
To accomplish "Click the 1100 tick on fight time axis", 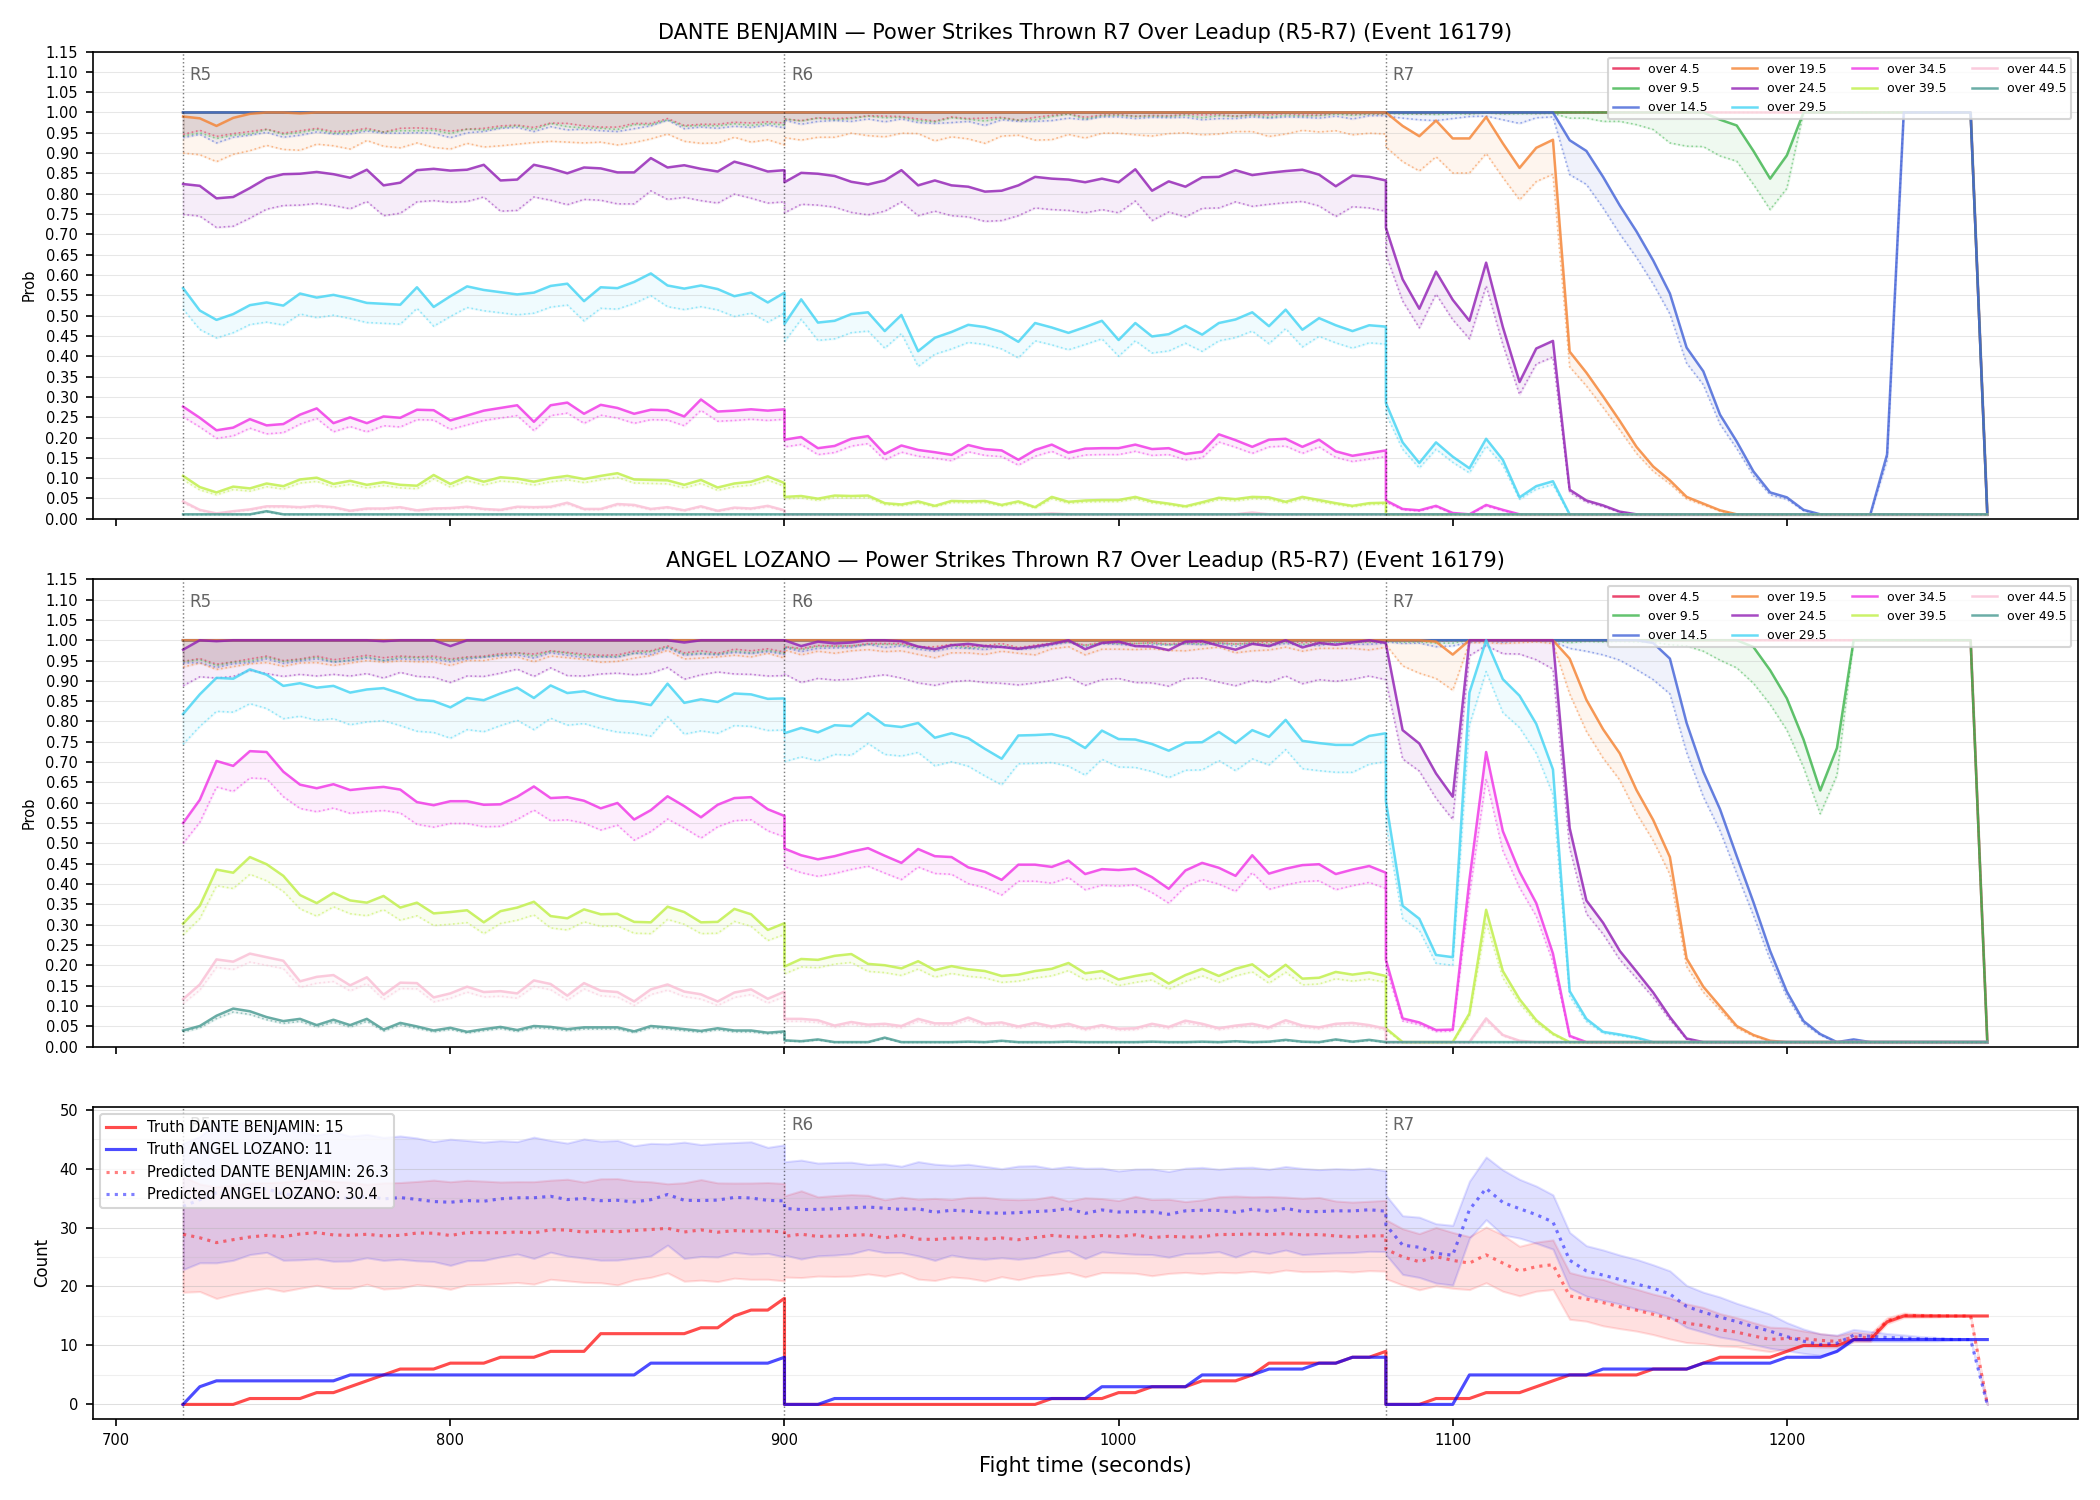I will (1452, 1439).
